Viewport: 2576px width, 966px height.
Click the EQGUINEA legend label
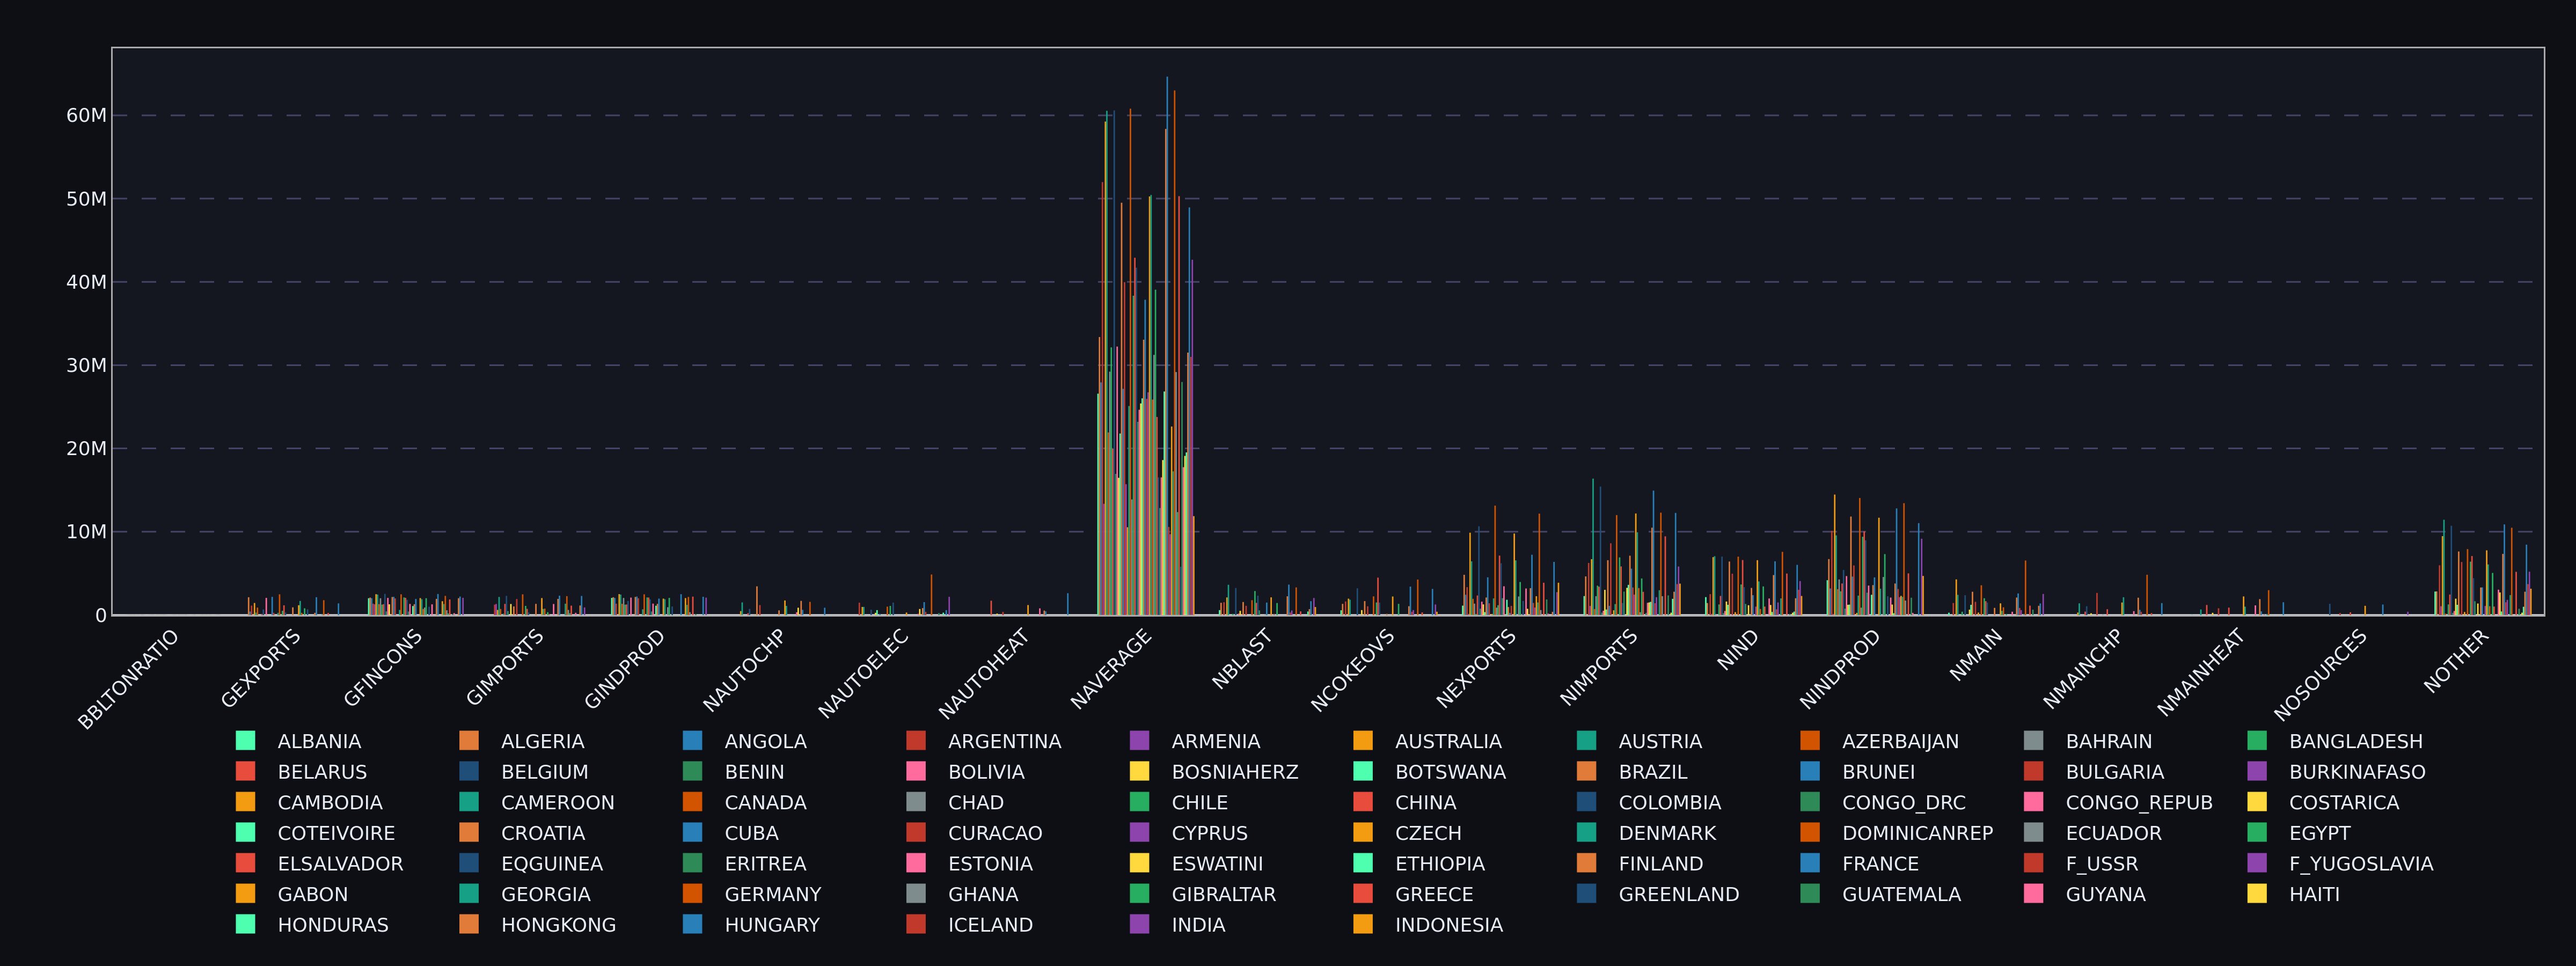[x=552, y=864]
